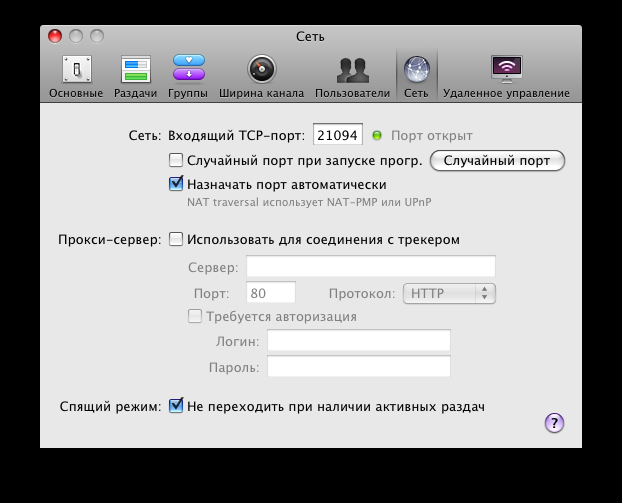Click the Входящий TCP-порт label
622x503 pixels.
pyautogui.click(x=236, y=136)
